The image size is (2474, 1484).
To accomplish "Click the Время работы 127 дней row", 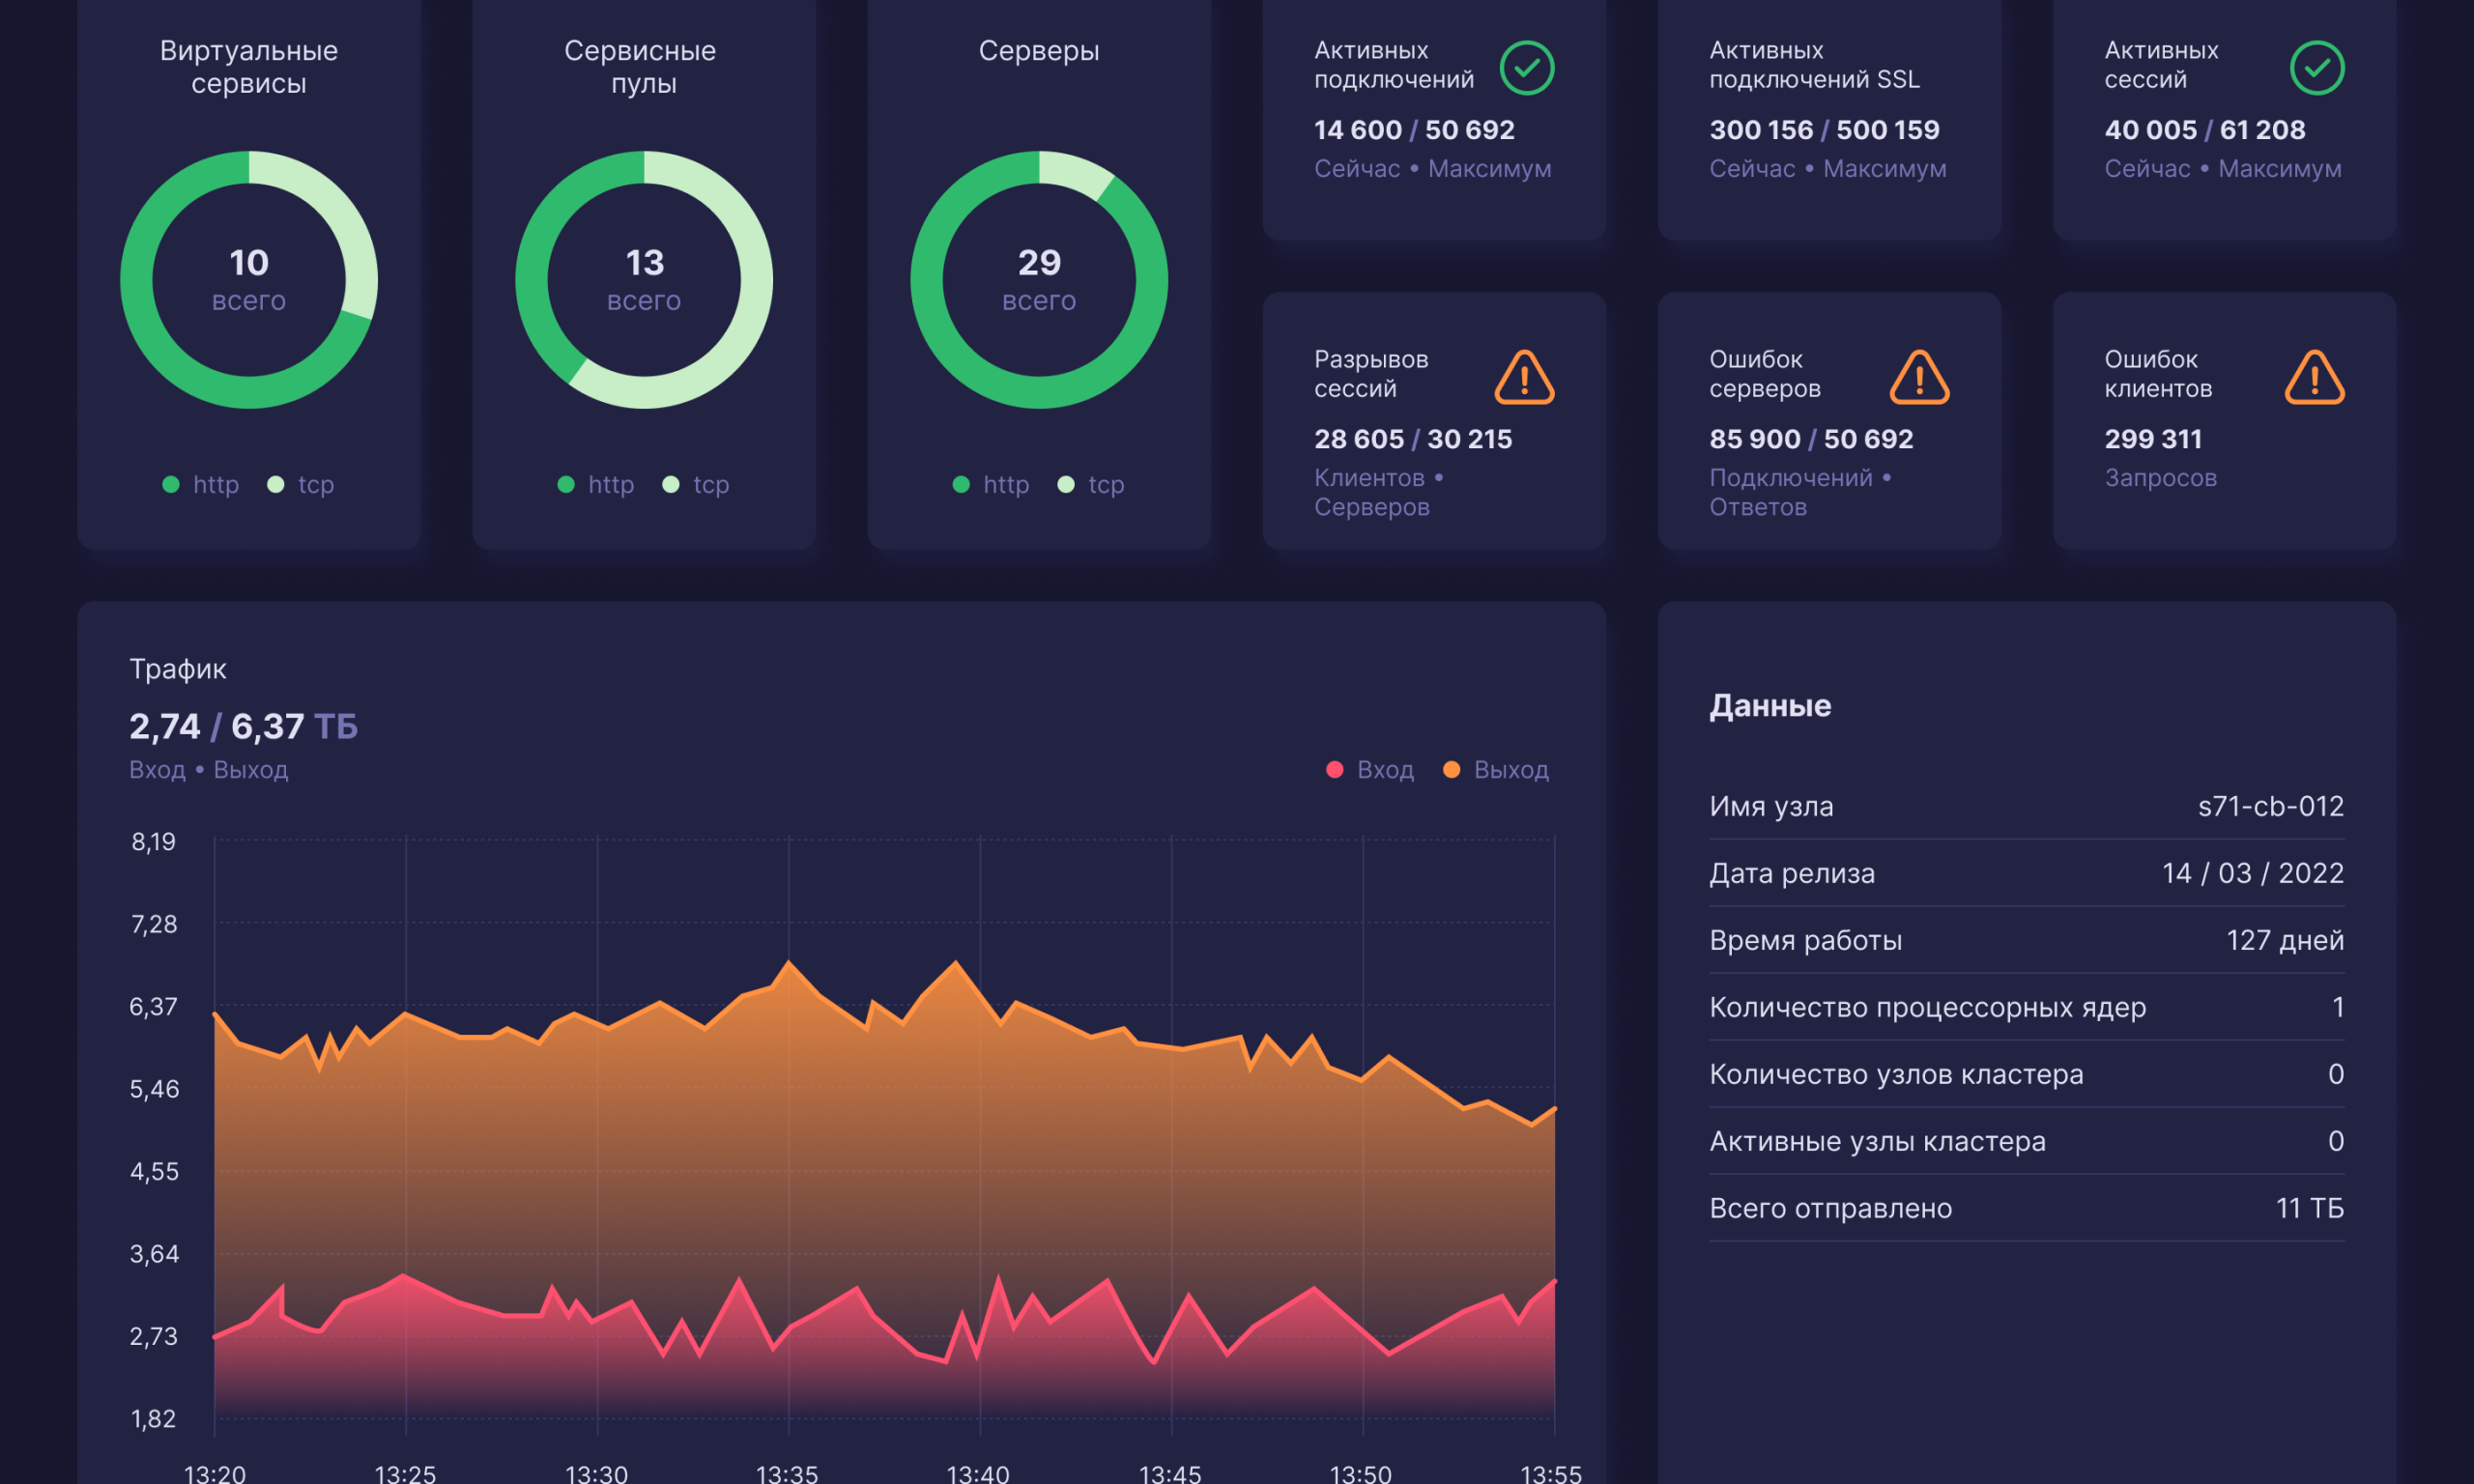I will [x=2026, y=940].
